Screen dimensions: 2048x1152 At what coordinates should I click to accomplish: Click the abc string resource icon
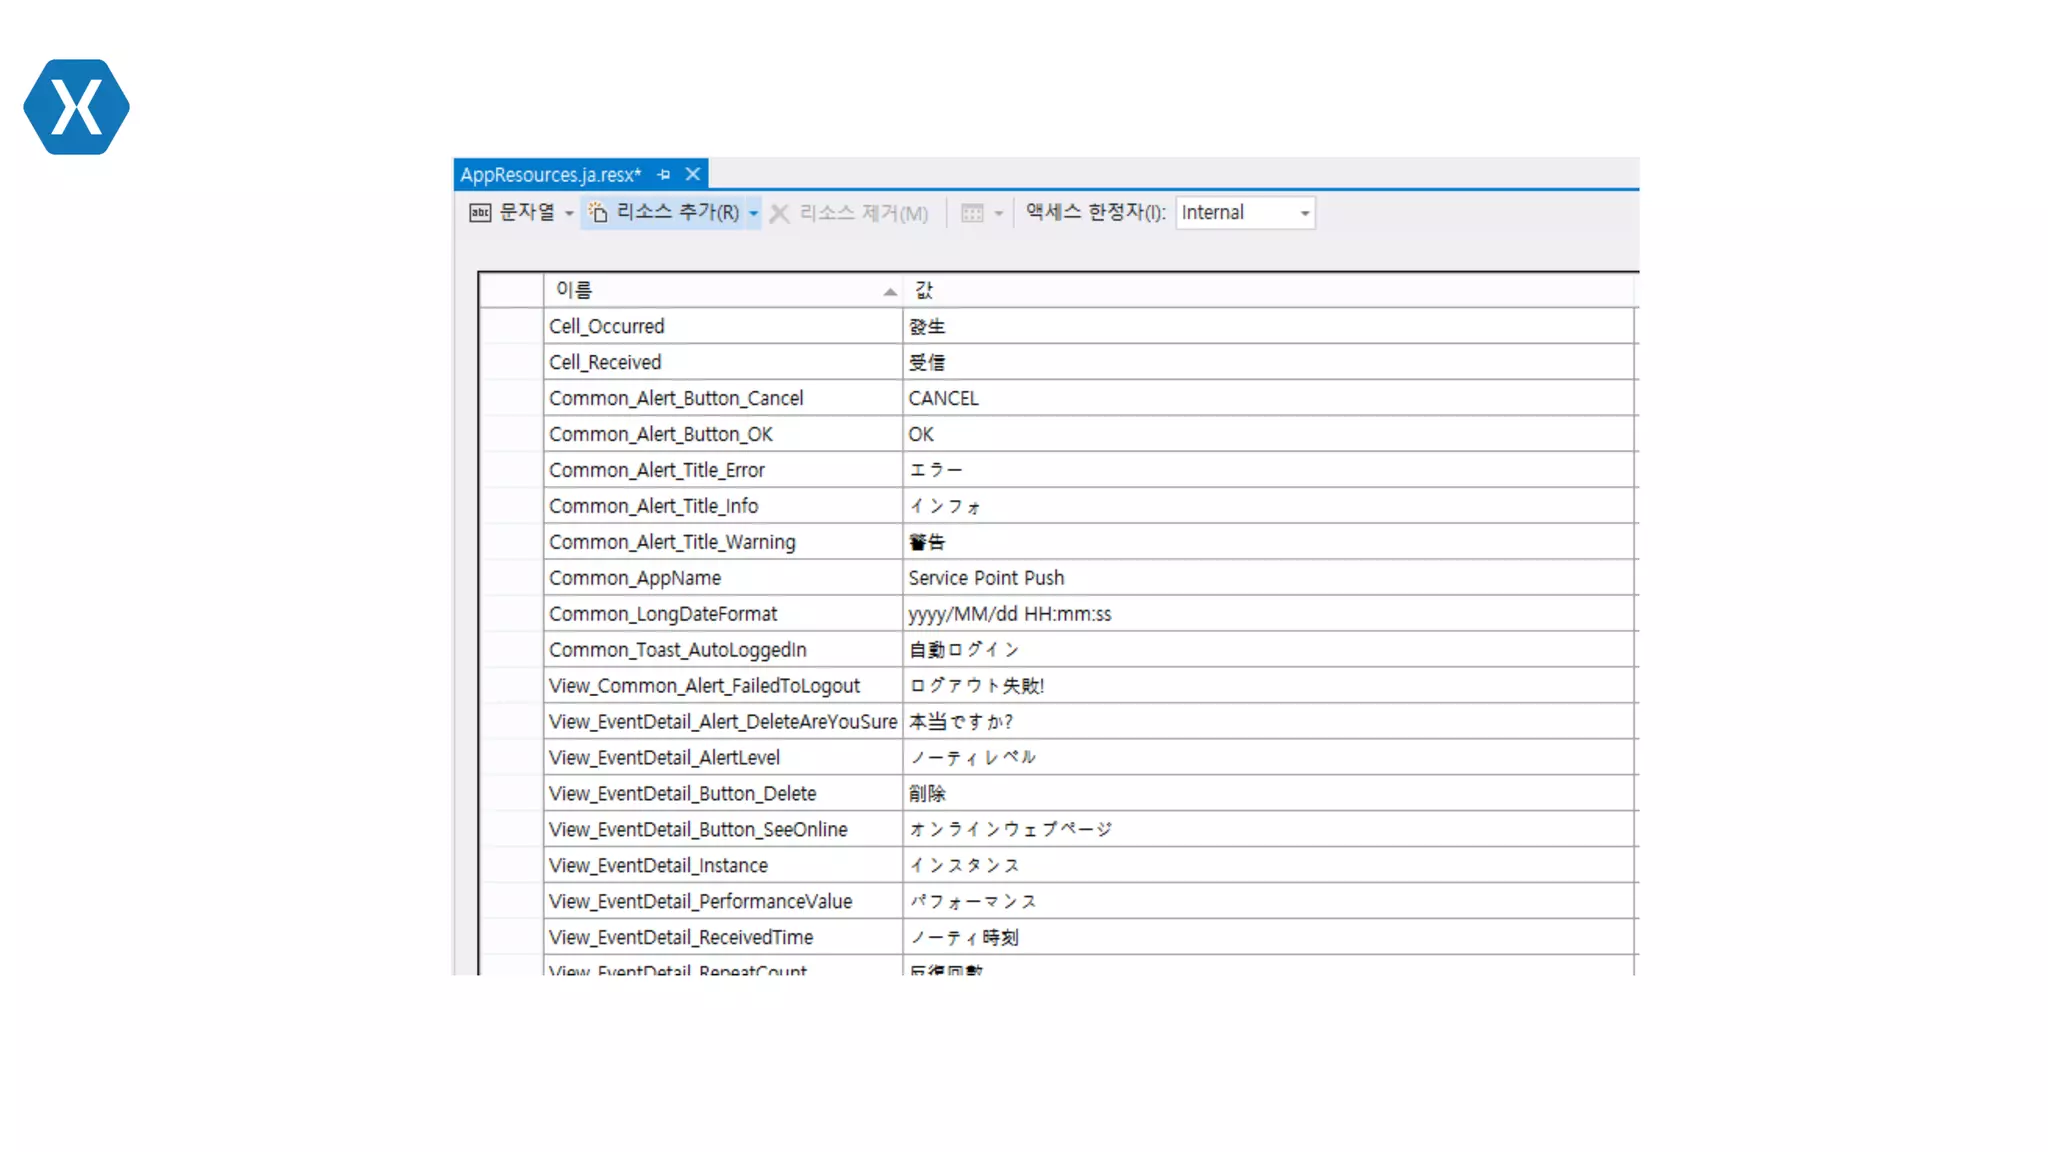click(480, 213)
